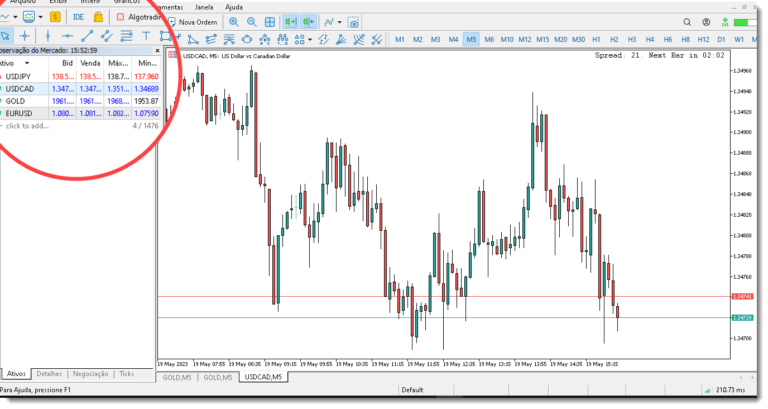
Task: Select the arrow cursor tool
Action: [x=6, y=36]
